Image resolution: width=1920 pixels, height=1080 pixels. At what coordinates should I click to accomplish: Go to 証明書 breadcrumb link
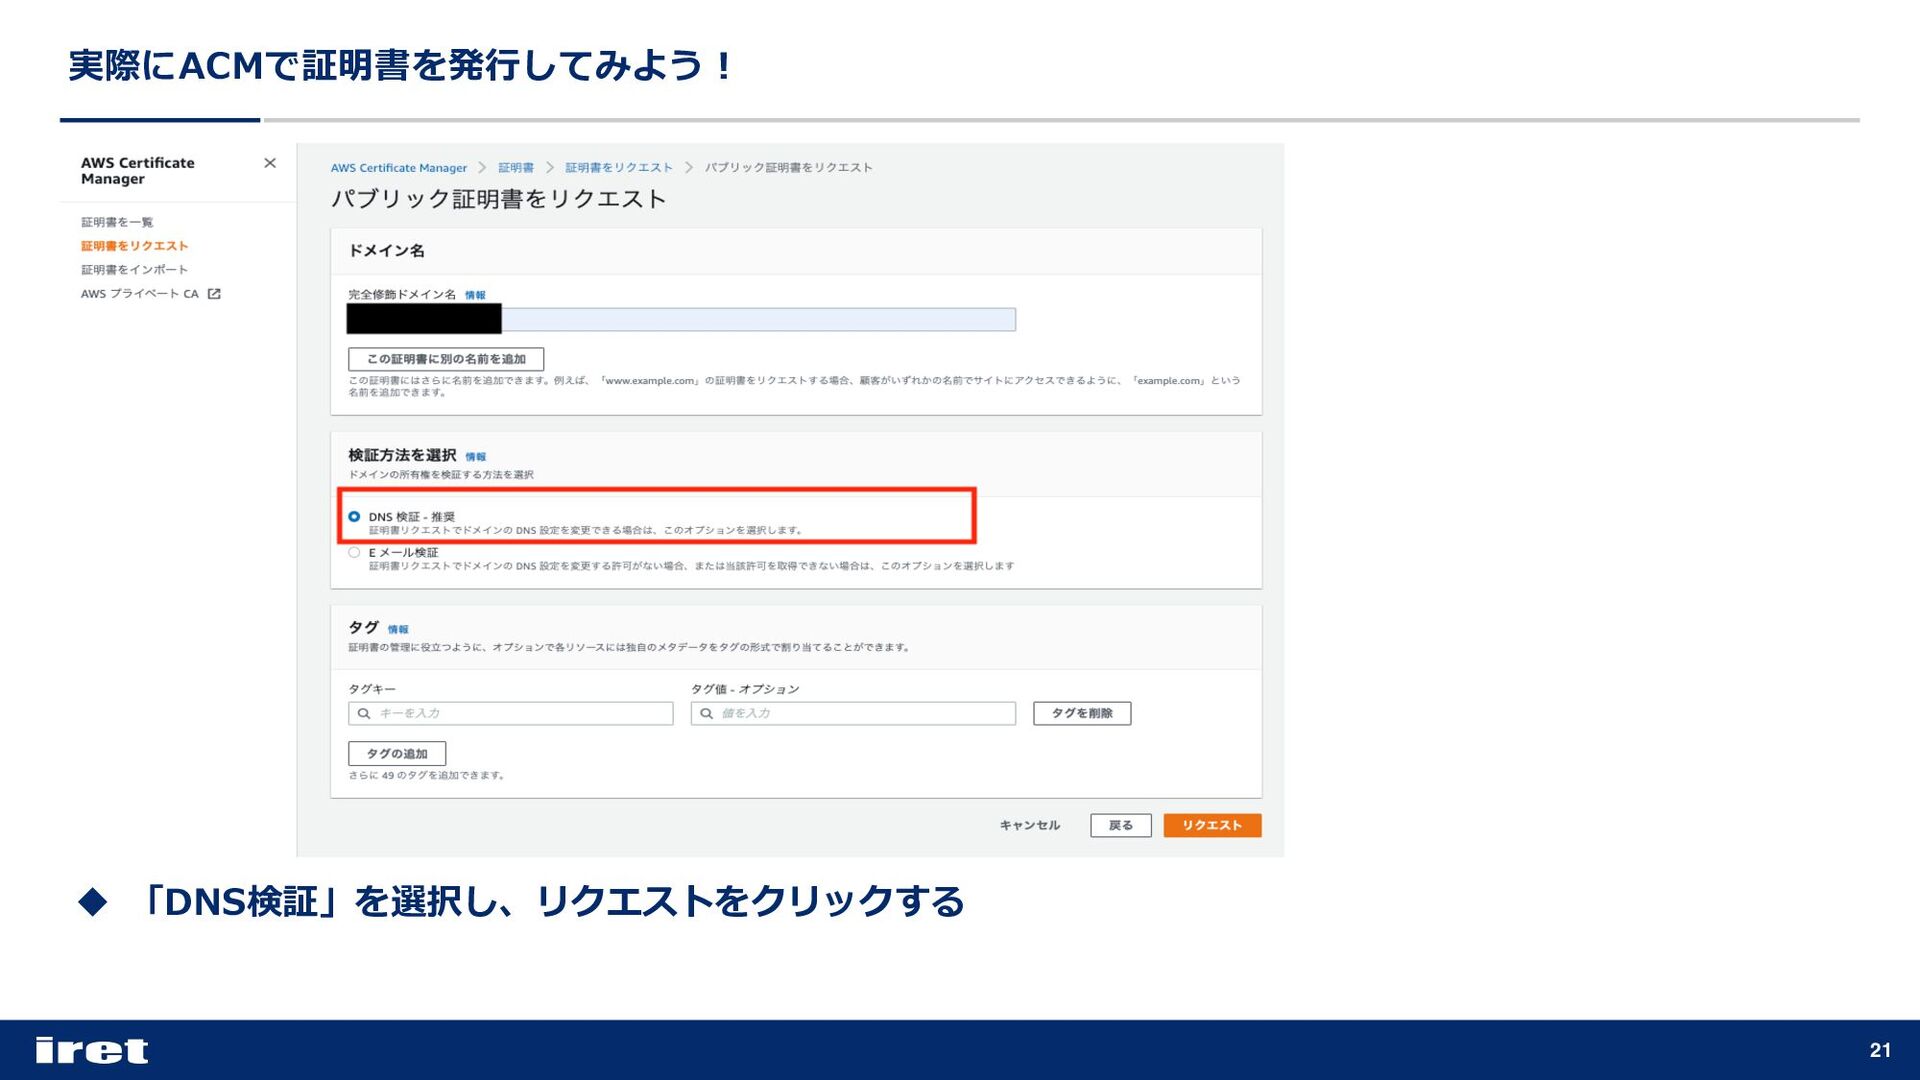(516, 168)
